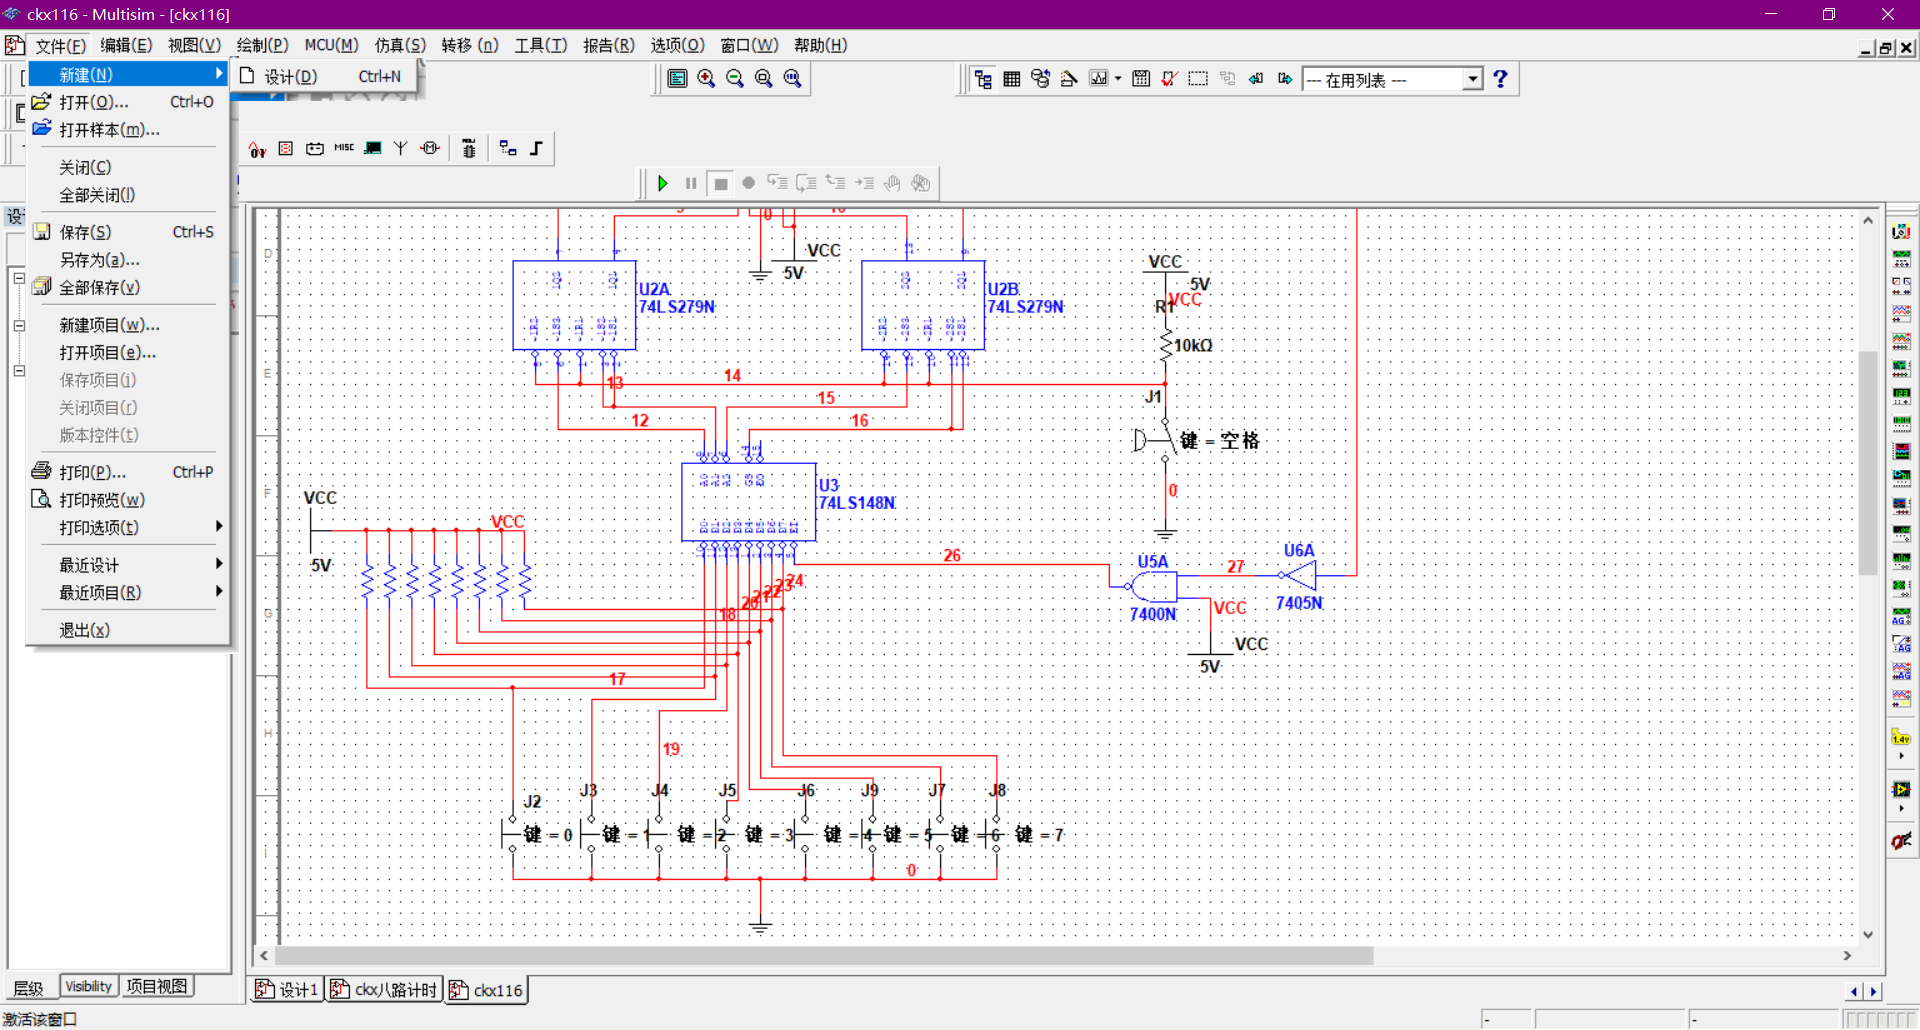Open the Grapher analysis icon

coord(1099,79)
